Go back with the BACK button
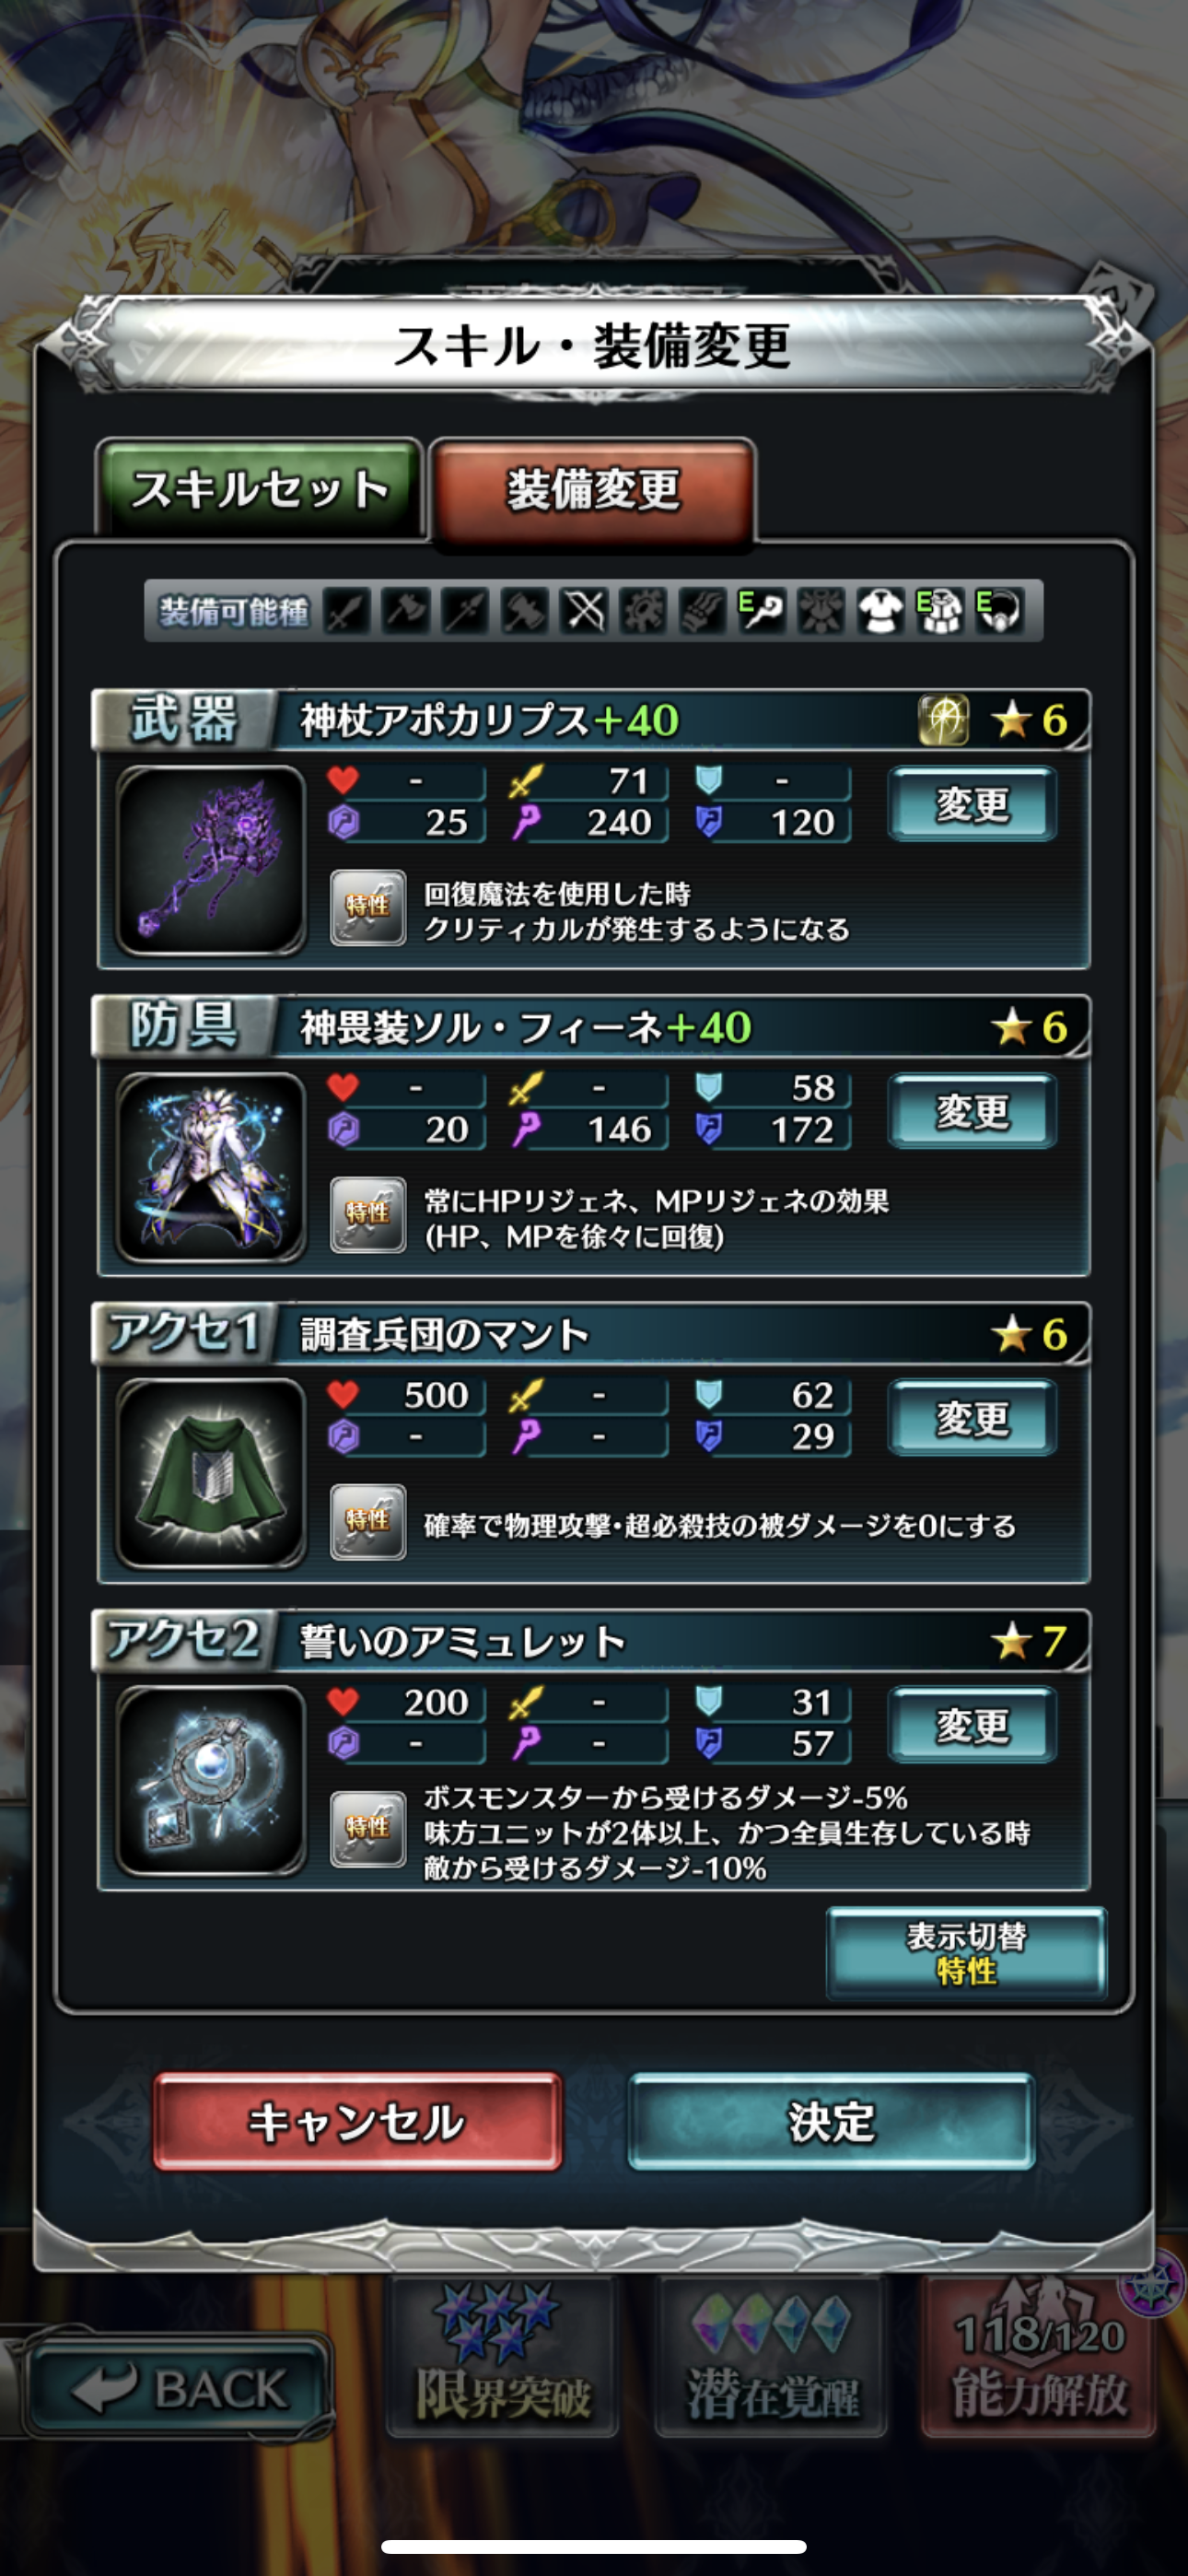 (x=180, y=2388)
